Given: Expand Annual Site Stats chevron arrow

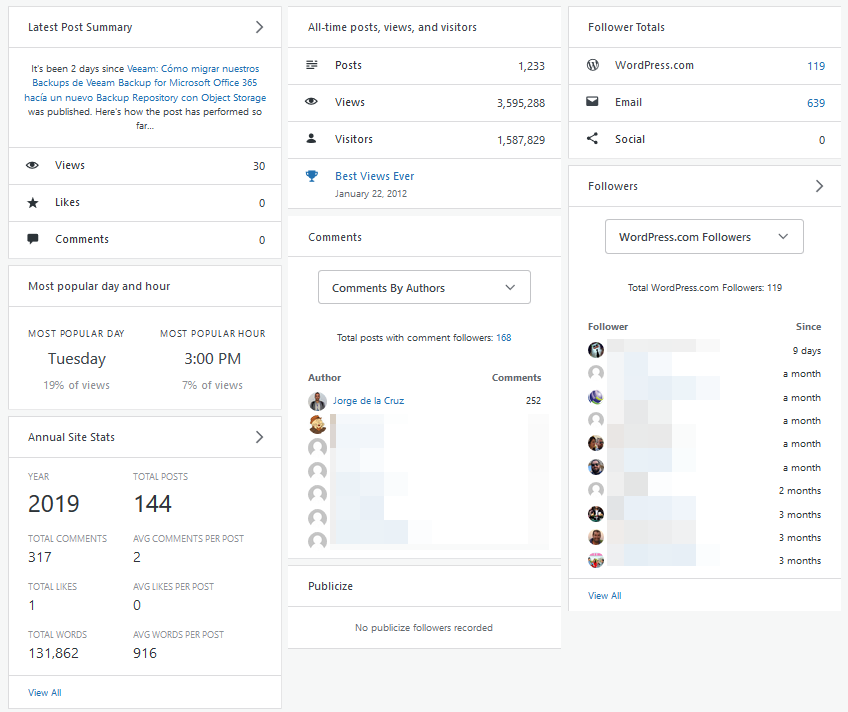Looking at the screenshot, I should (x=260, y=437).
